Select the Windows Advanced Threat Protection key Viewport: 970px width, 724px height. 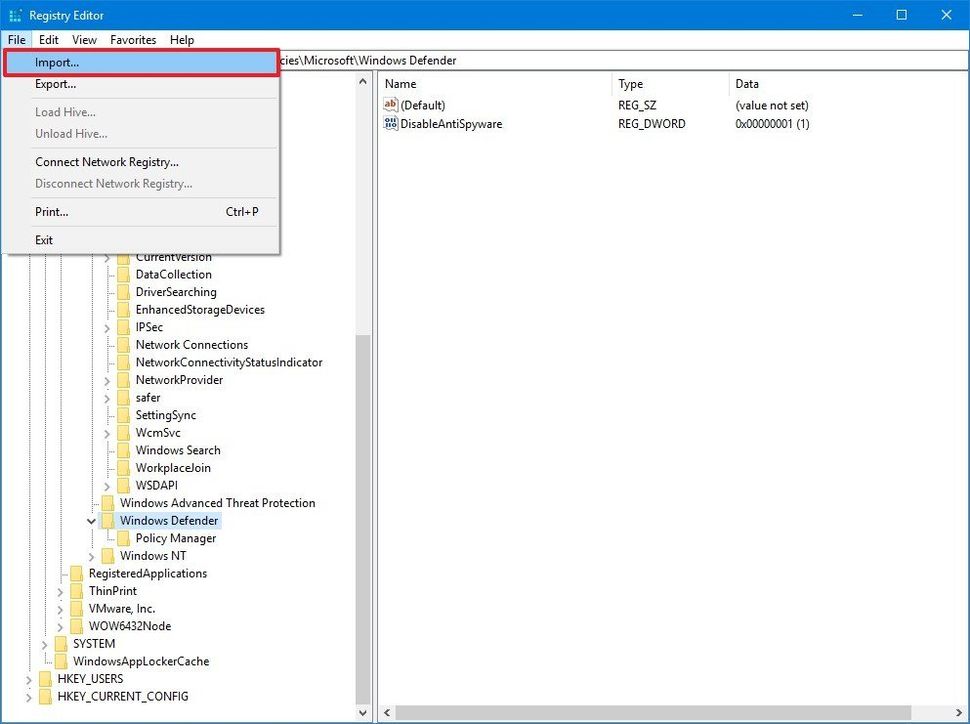click(x=216, y=503)
